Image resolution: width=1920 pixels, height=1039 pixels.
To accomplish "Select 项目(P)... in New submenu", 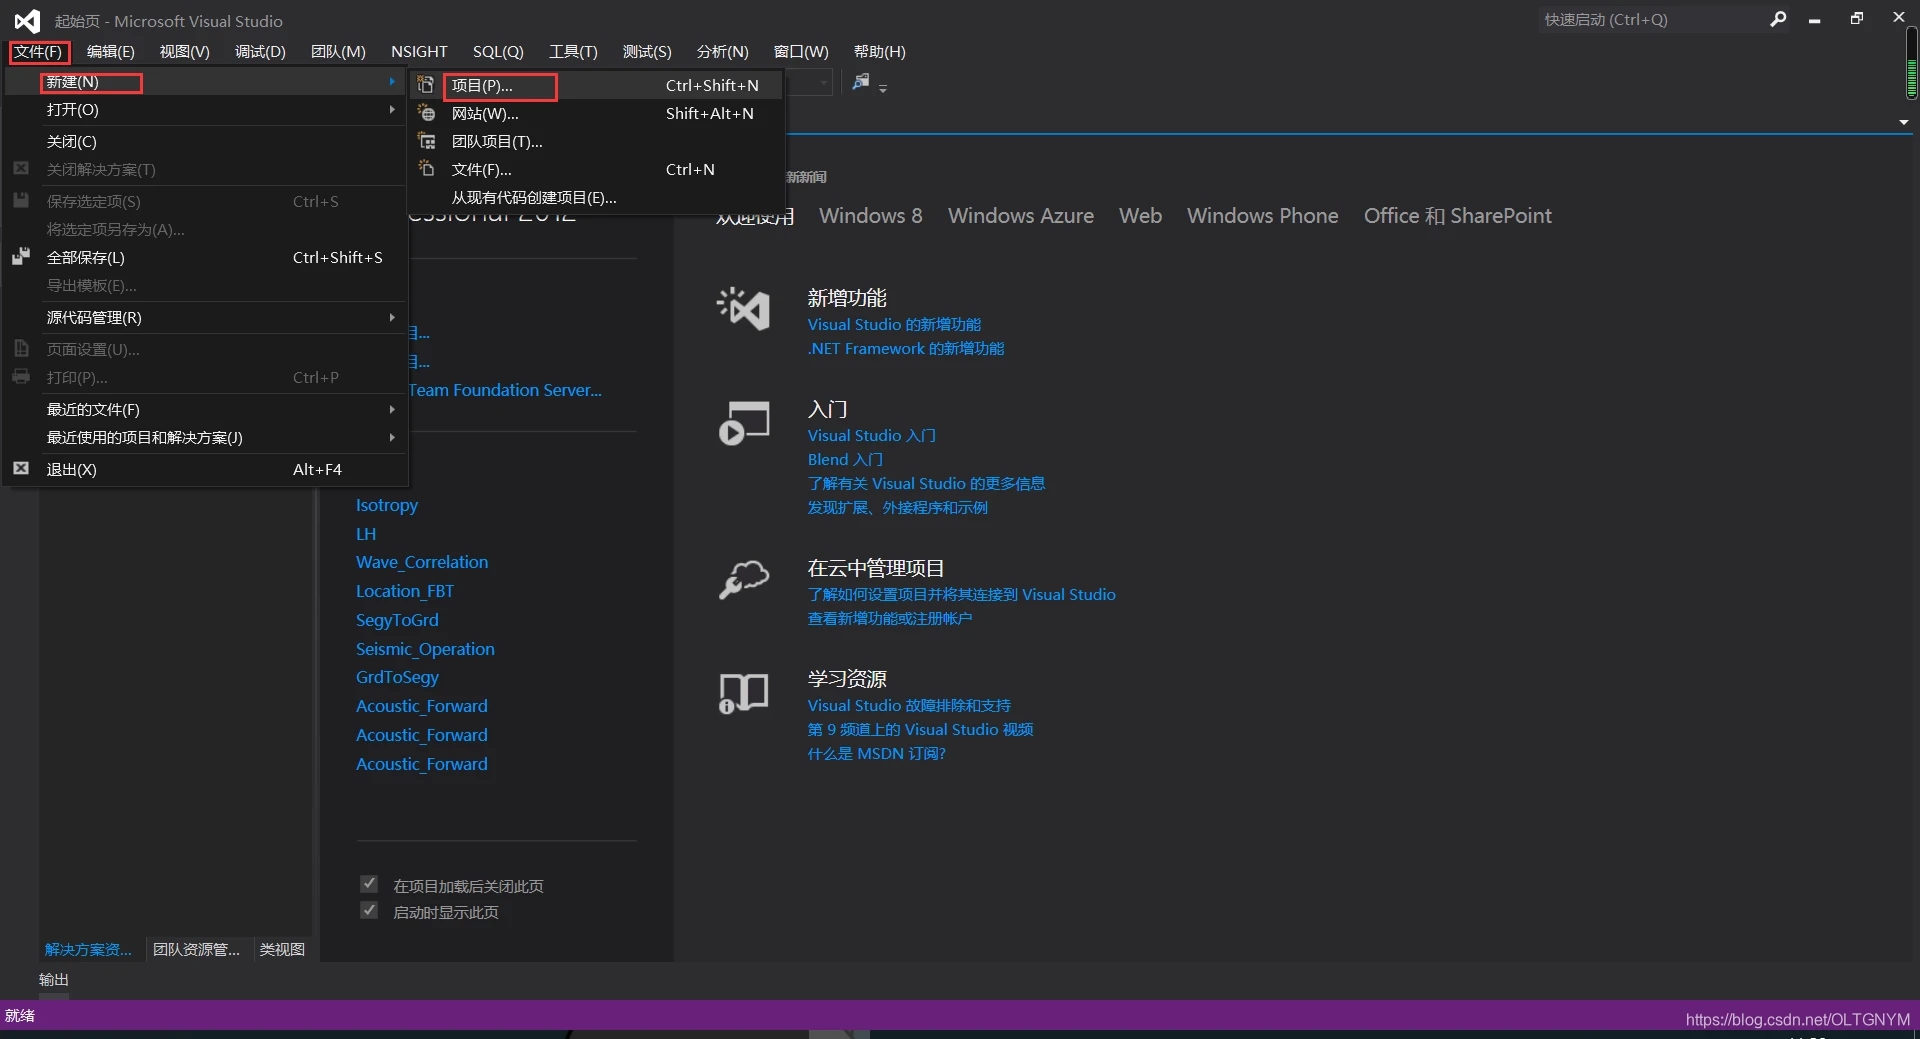I will pyautogui.click(x=596, y=86).
